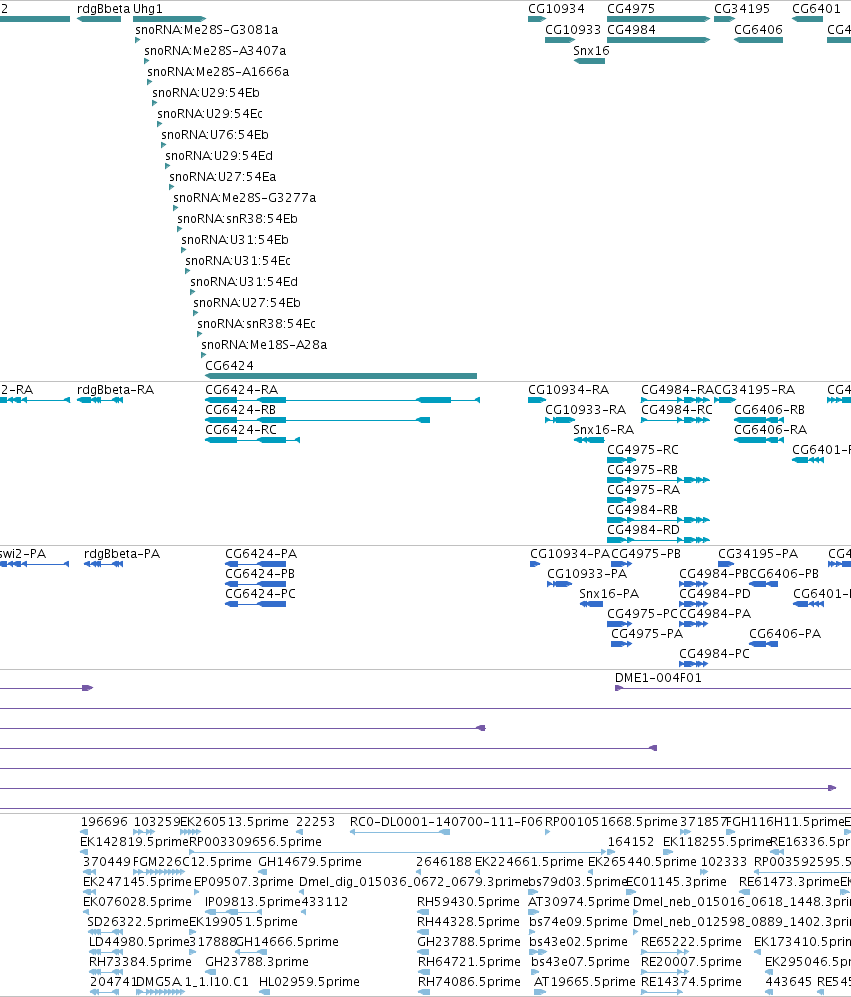Image resolution: width=851 pixels, height=997 pixels.
Task: Click the snoRNA:U31:54Eb label
Action: [x=235, y=240]
